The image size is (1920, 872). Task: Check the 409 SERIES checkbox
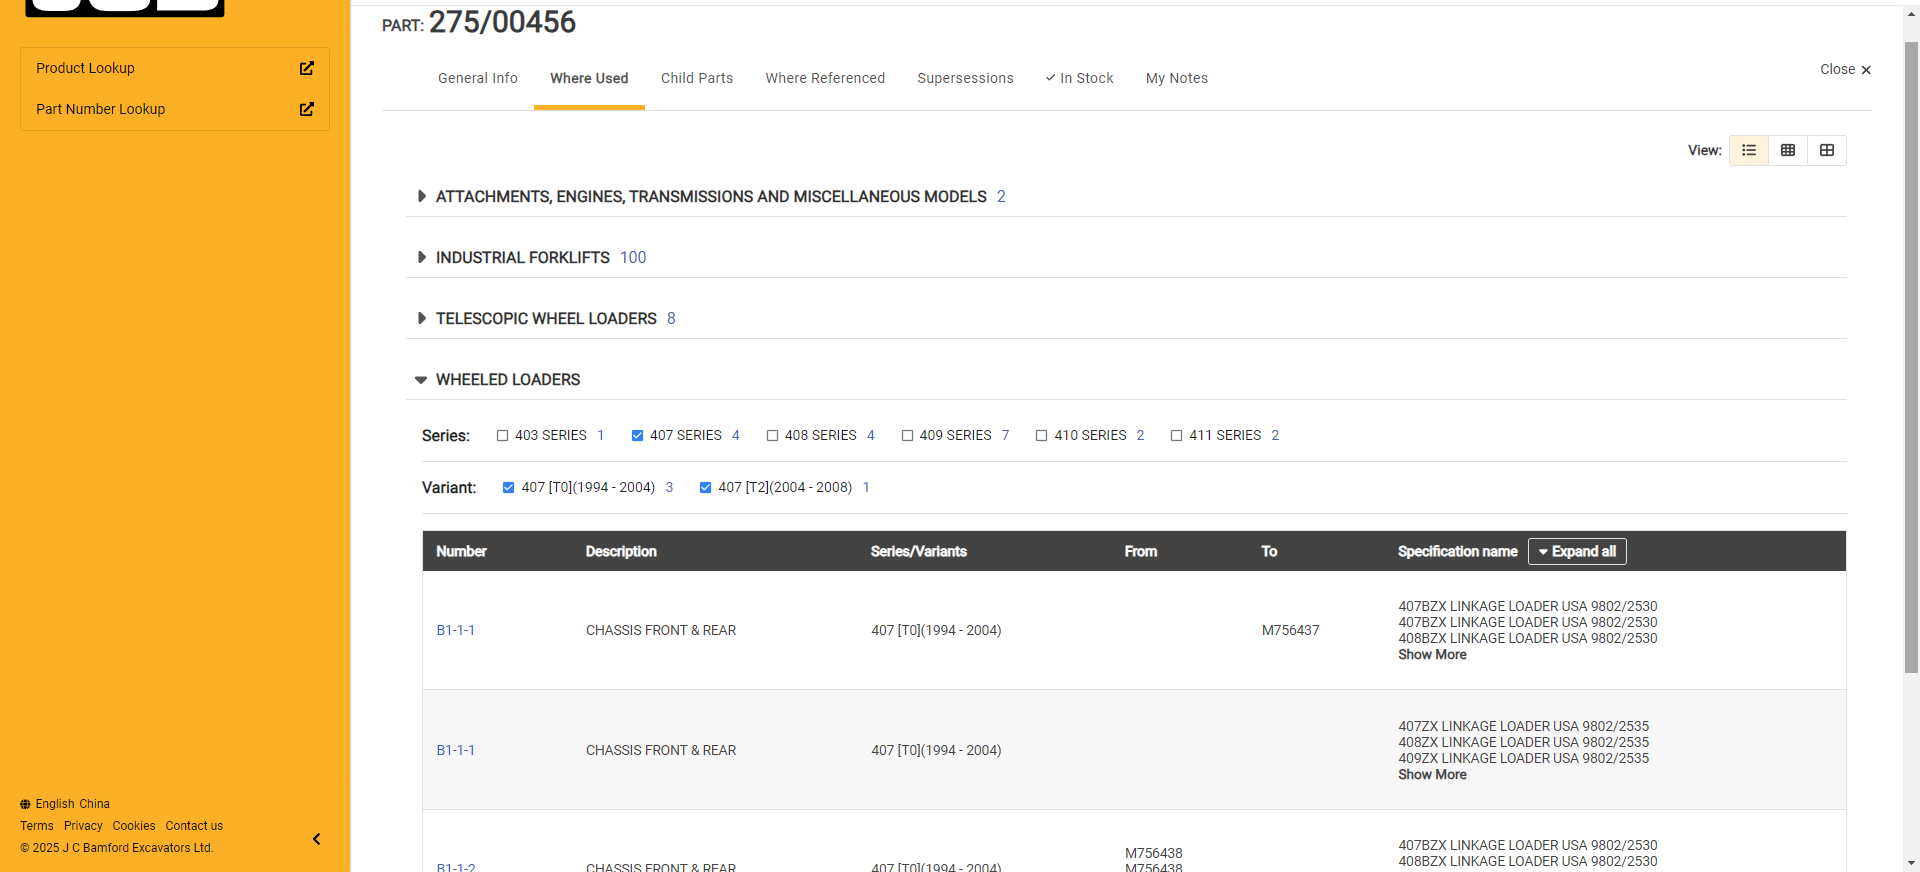click(x=907, y=435)
